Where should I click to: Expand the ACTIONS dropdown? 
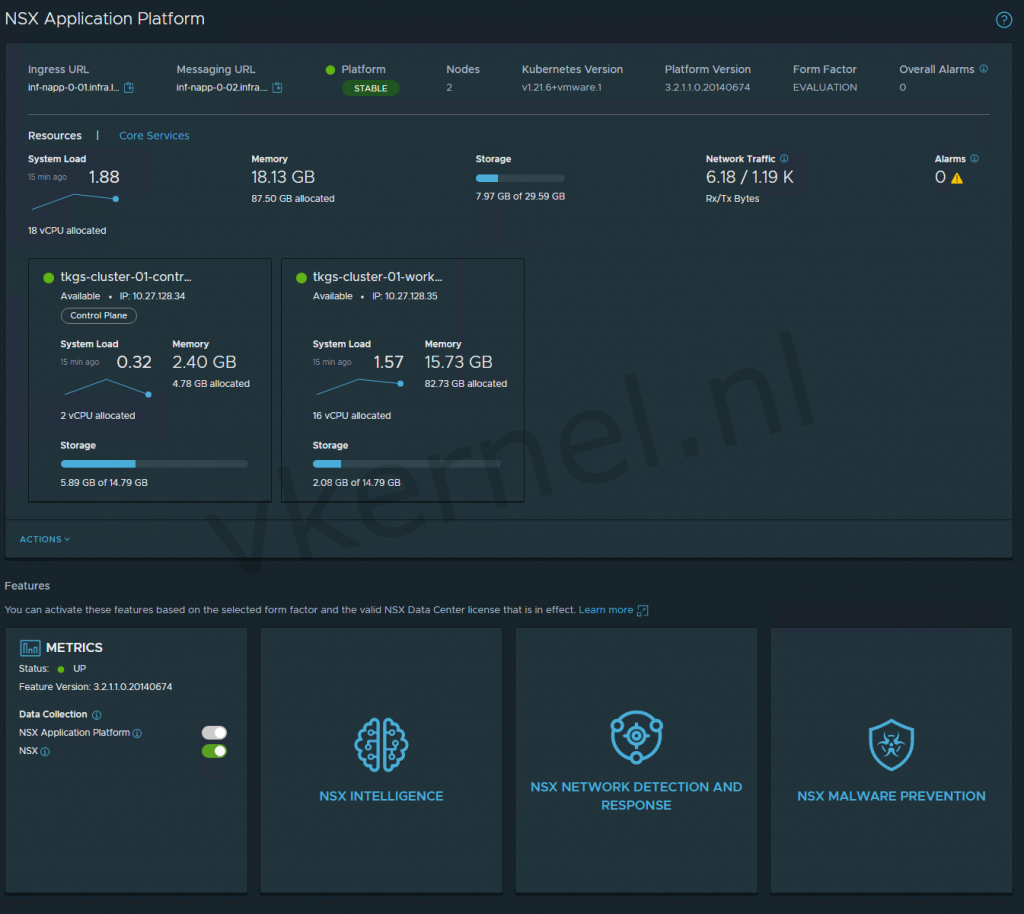click(x=43, y=539)
